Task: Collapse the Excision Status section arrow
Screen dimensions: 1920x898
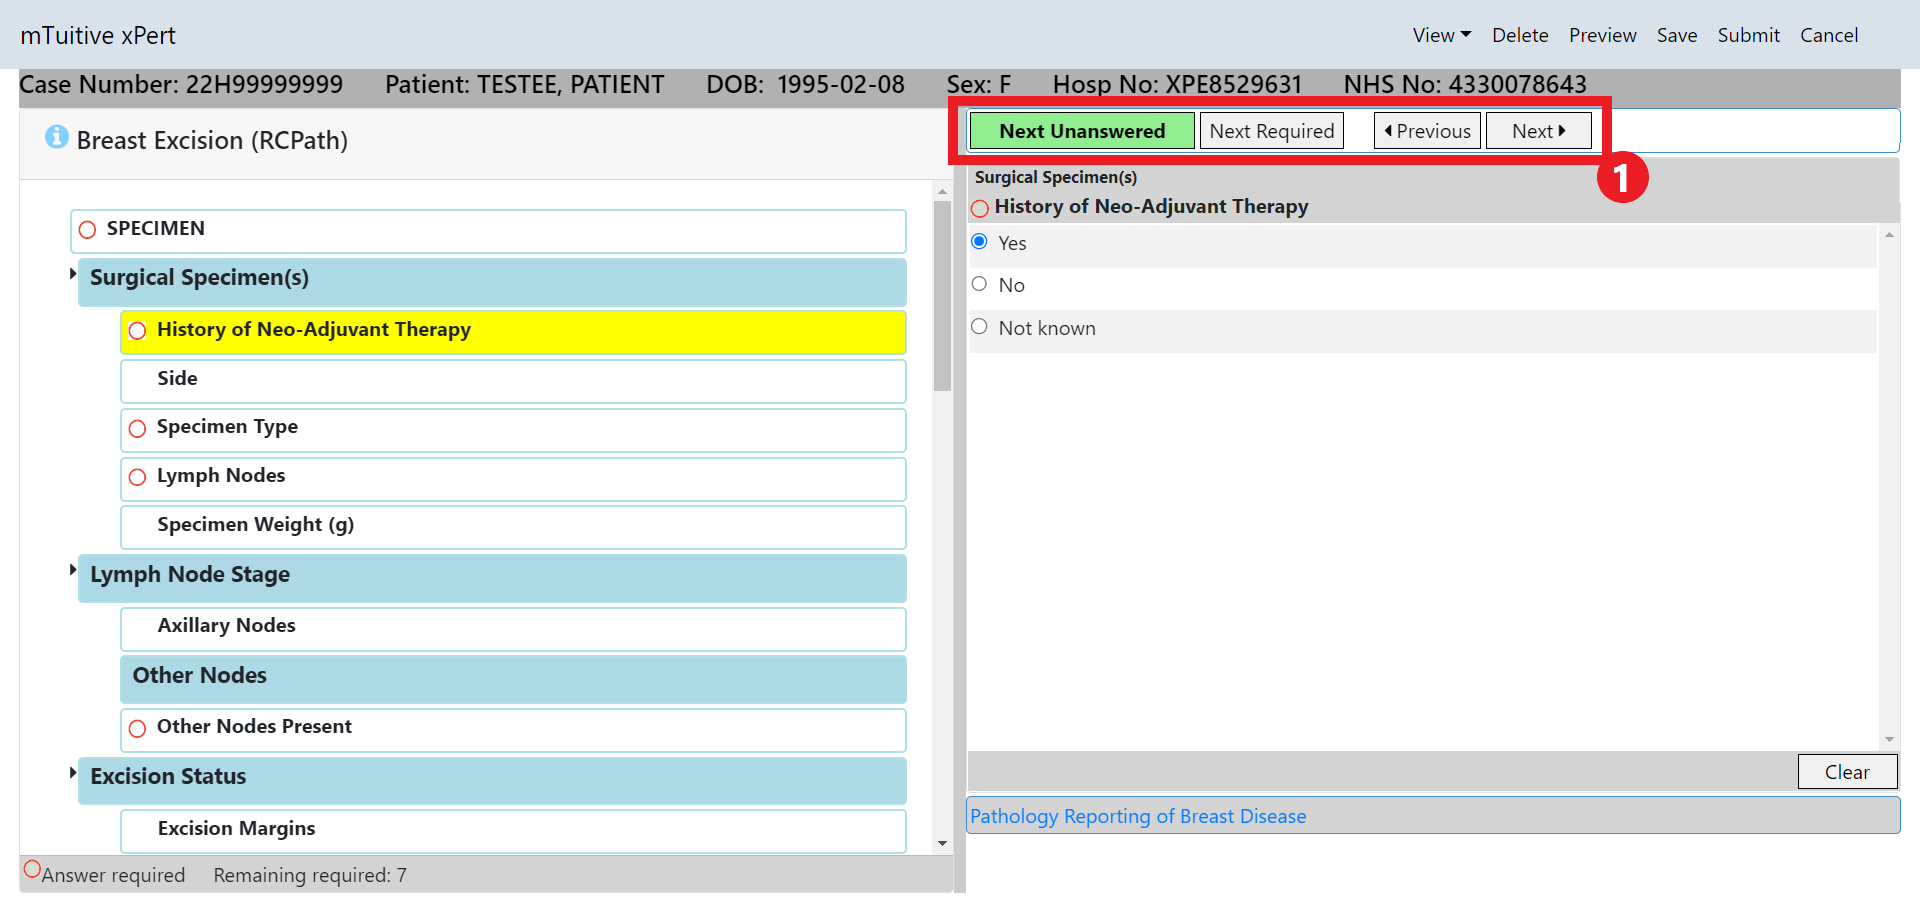Action: click(72, 772)
